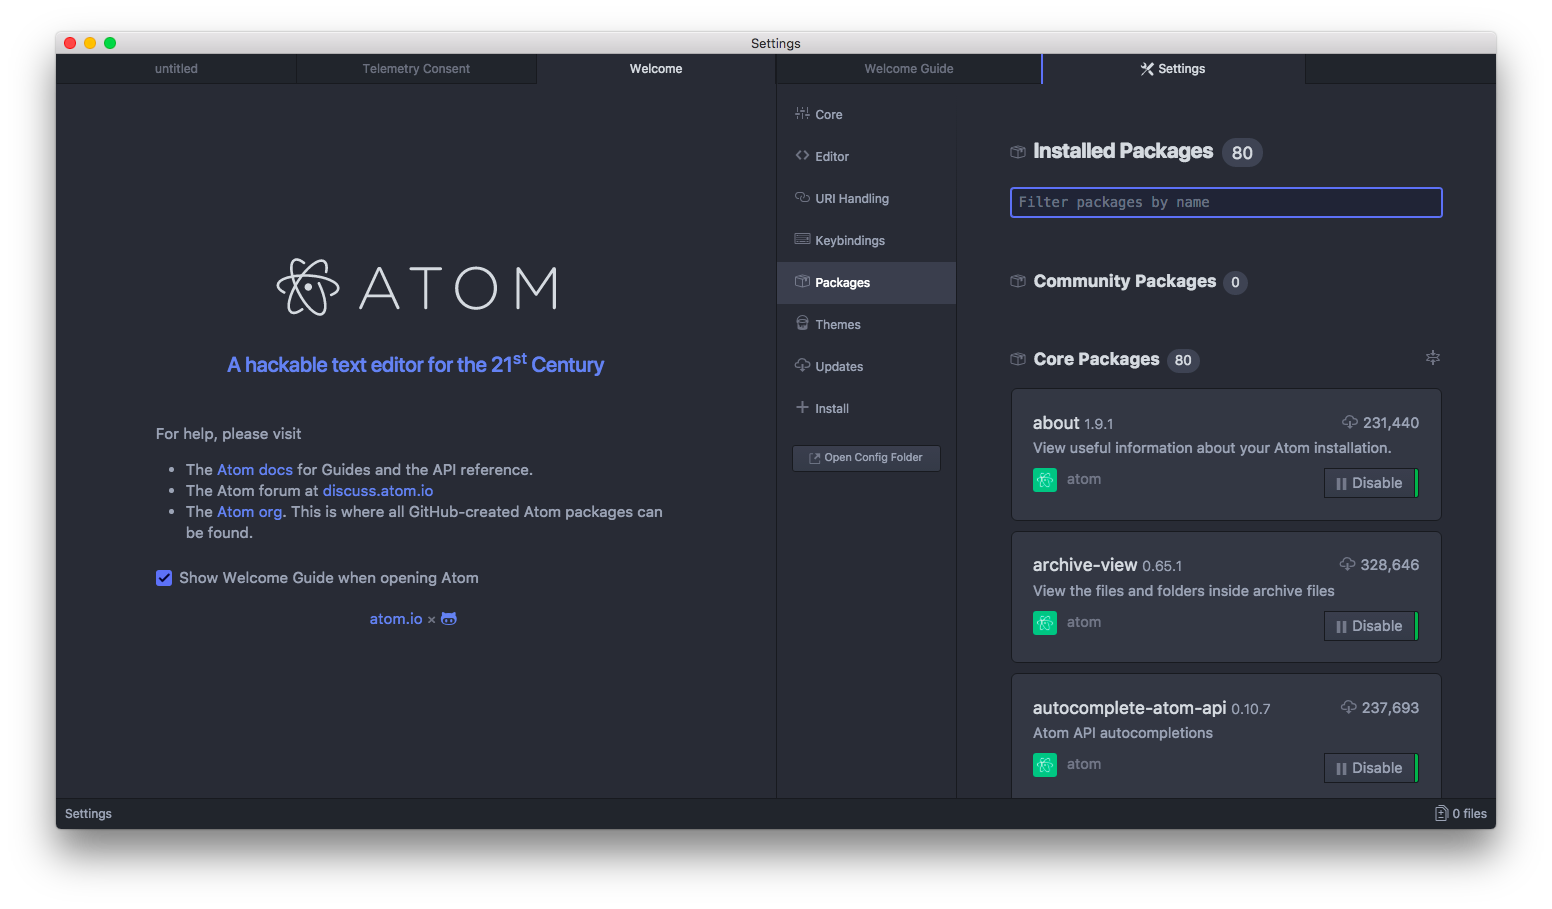Image resolution: width=1552 pixels, height=909 pixels.
Task: Click the Community Packages heading
Action: [1125, 282]
